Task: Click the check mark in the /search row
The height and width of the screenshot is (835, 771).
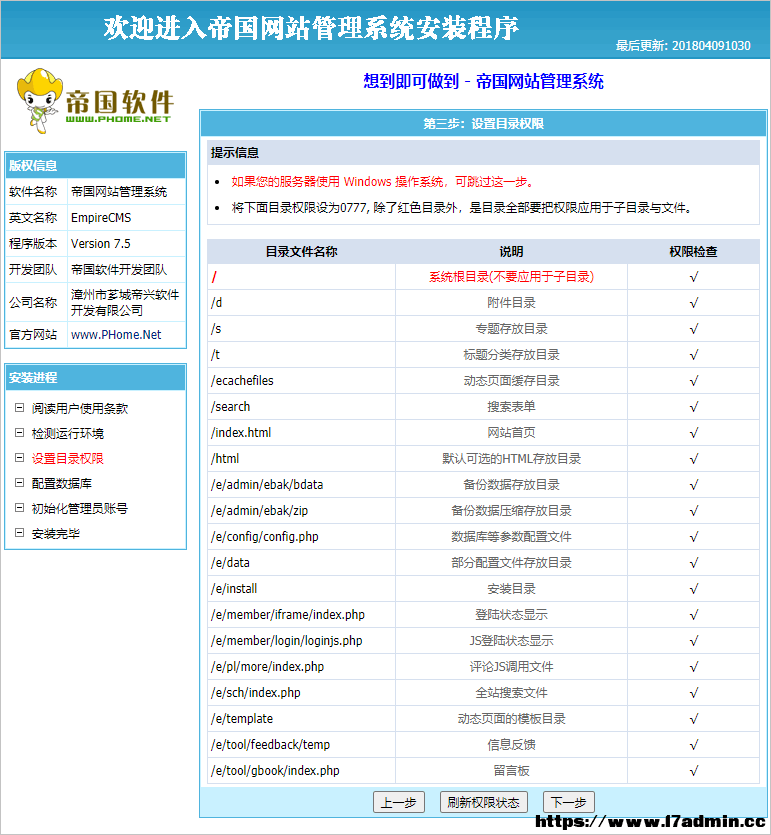Action: pyautogui.click(x=693, y=407)
